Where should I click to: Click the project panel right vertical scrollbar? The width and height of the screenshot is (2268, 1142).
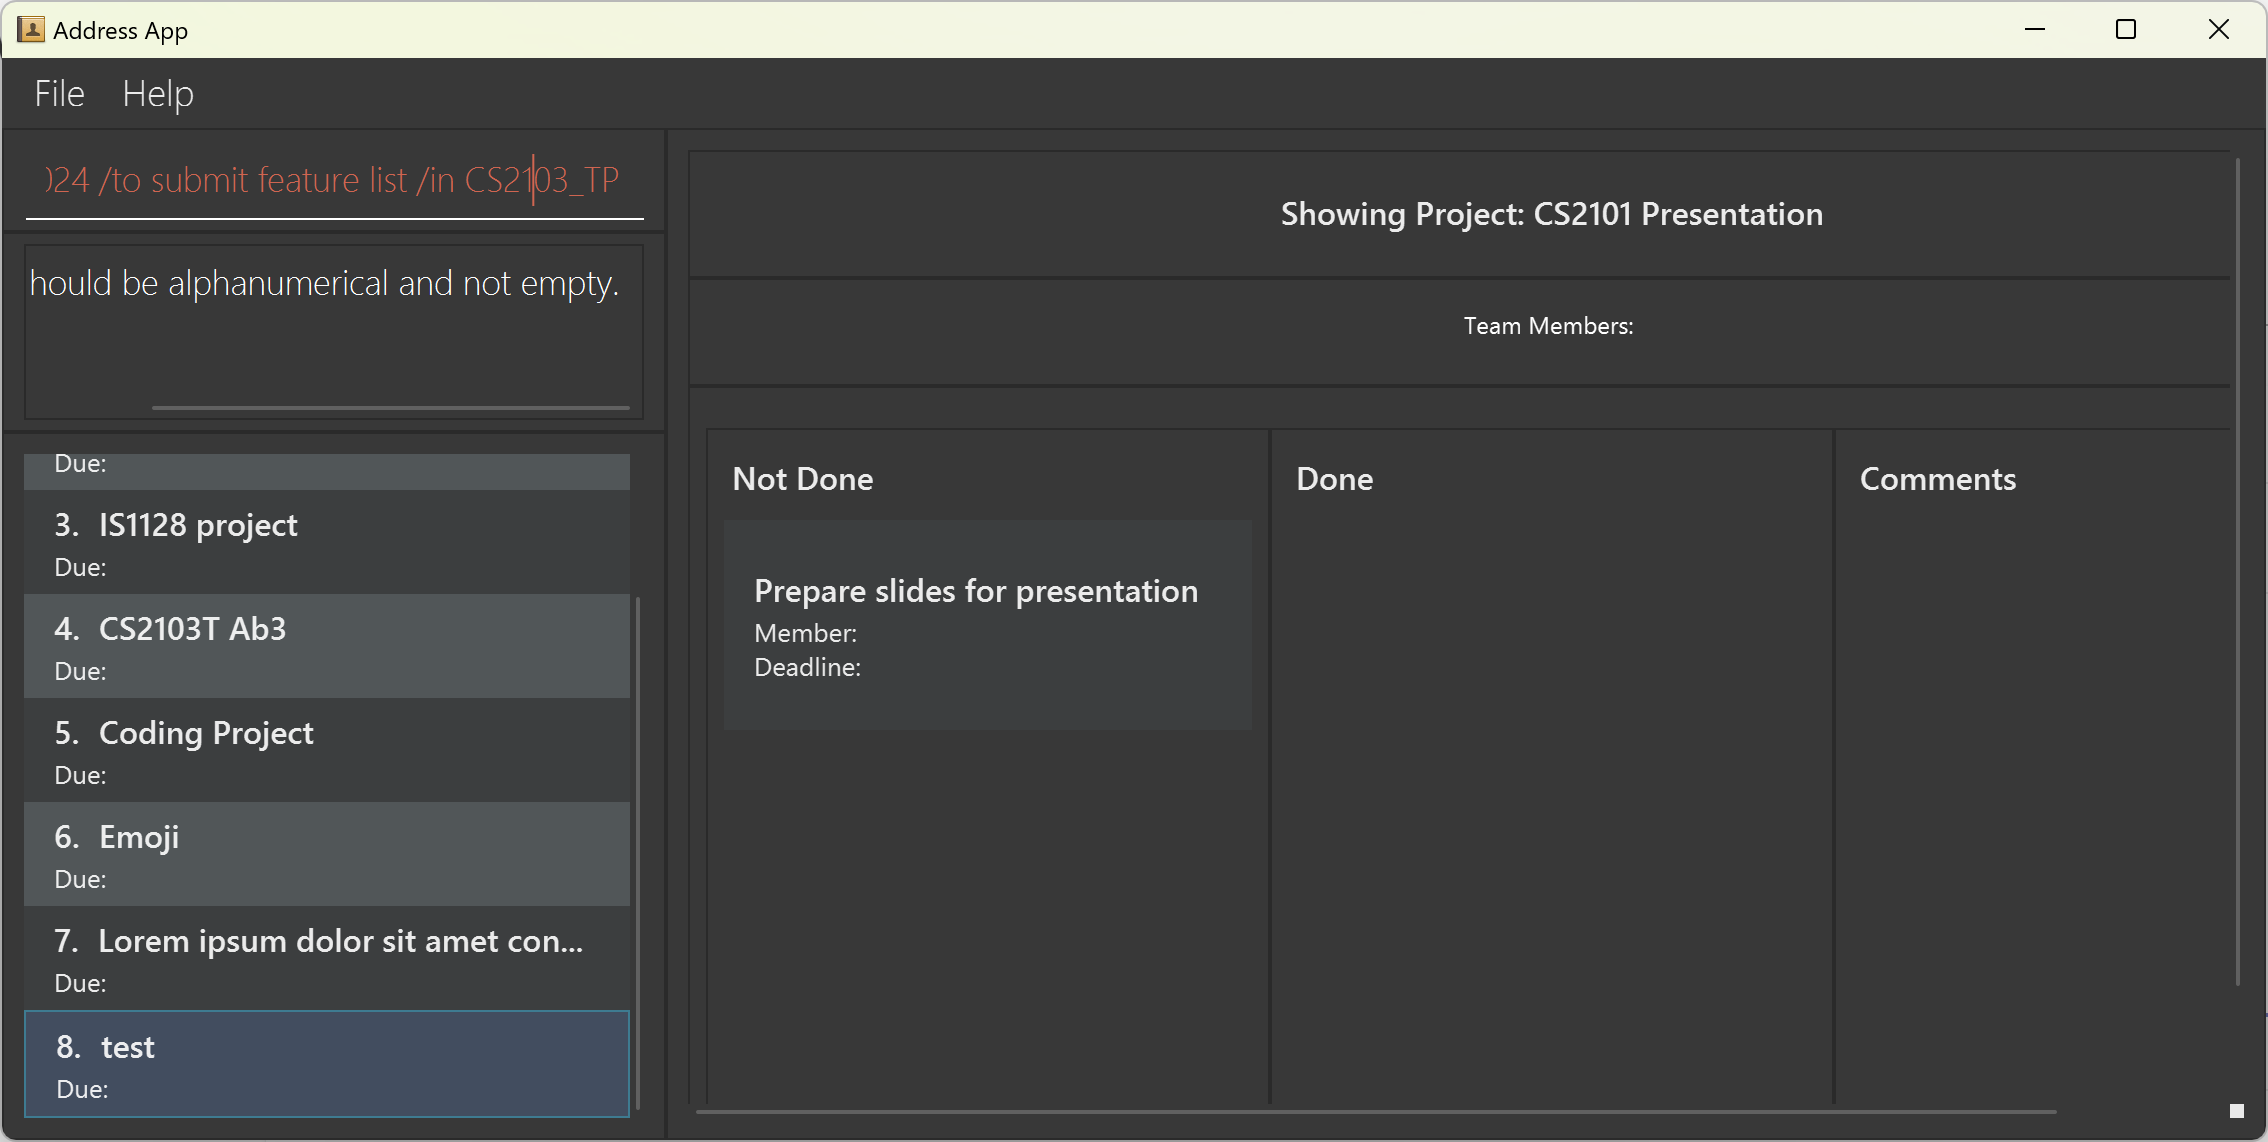(2237, 570)
